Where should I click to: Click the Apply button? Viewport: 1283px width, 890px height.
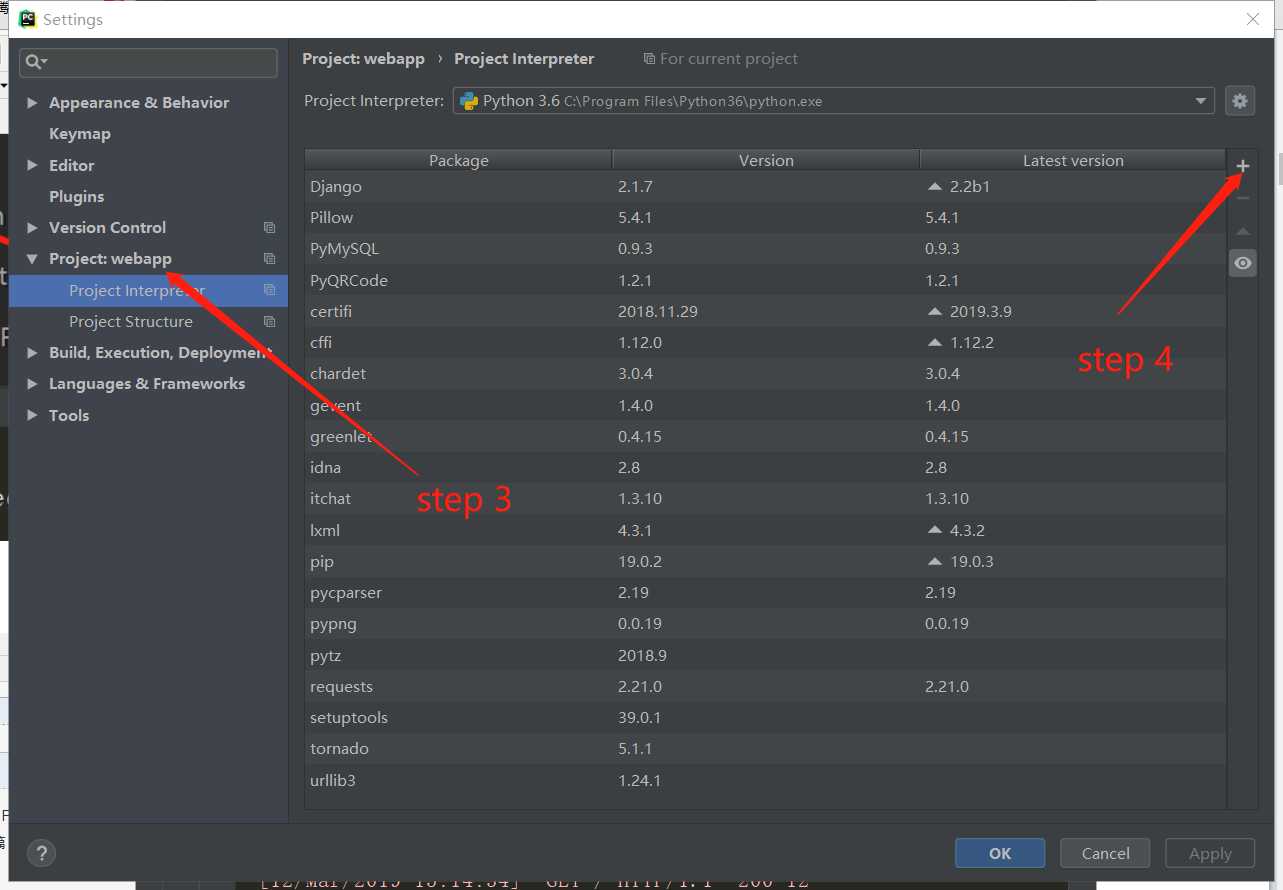coord(1210,853)
